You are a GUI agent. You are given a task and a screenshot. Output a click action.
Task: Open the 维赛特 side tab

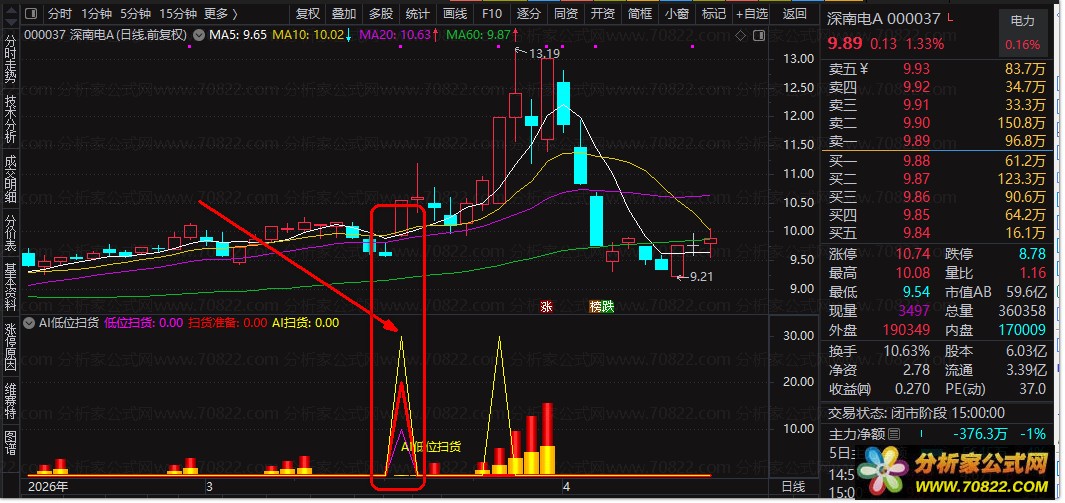pos(10,402)
